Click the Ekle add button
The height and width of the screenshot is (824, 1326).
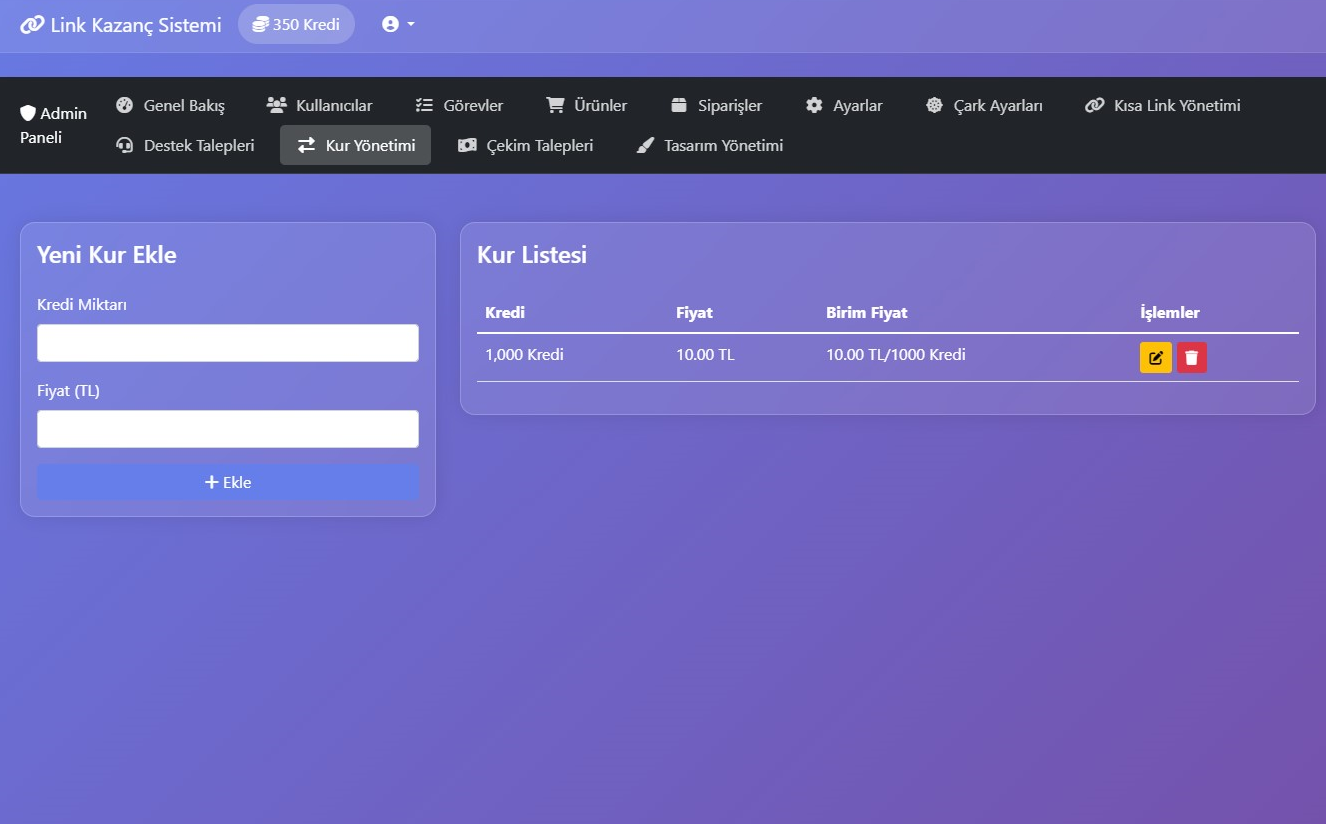[x=228, y=482]
